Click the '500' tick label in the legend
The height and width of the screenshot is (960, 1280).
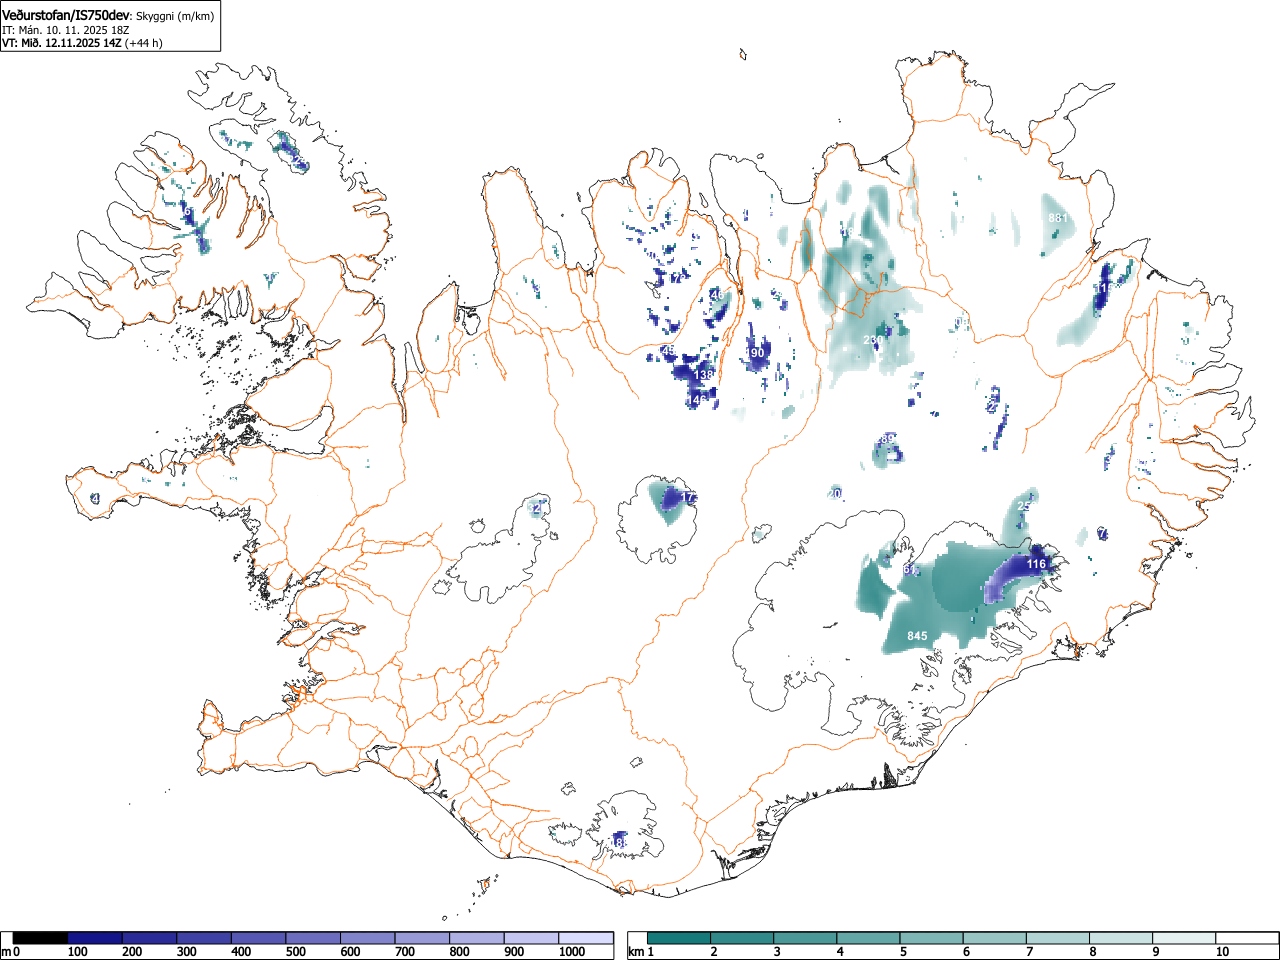point(296,952)
